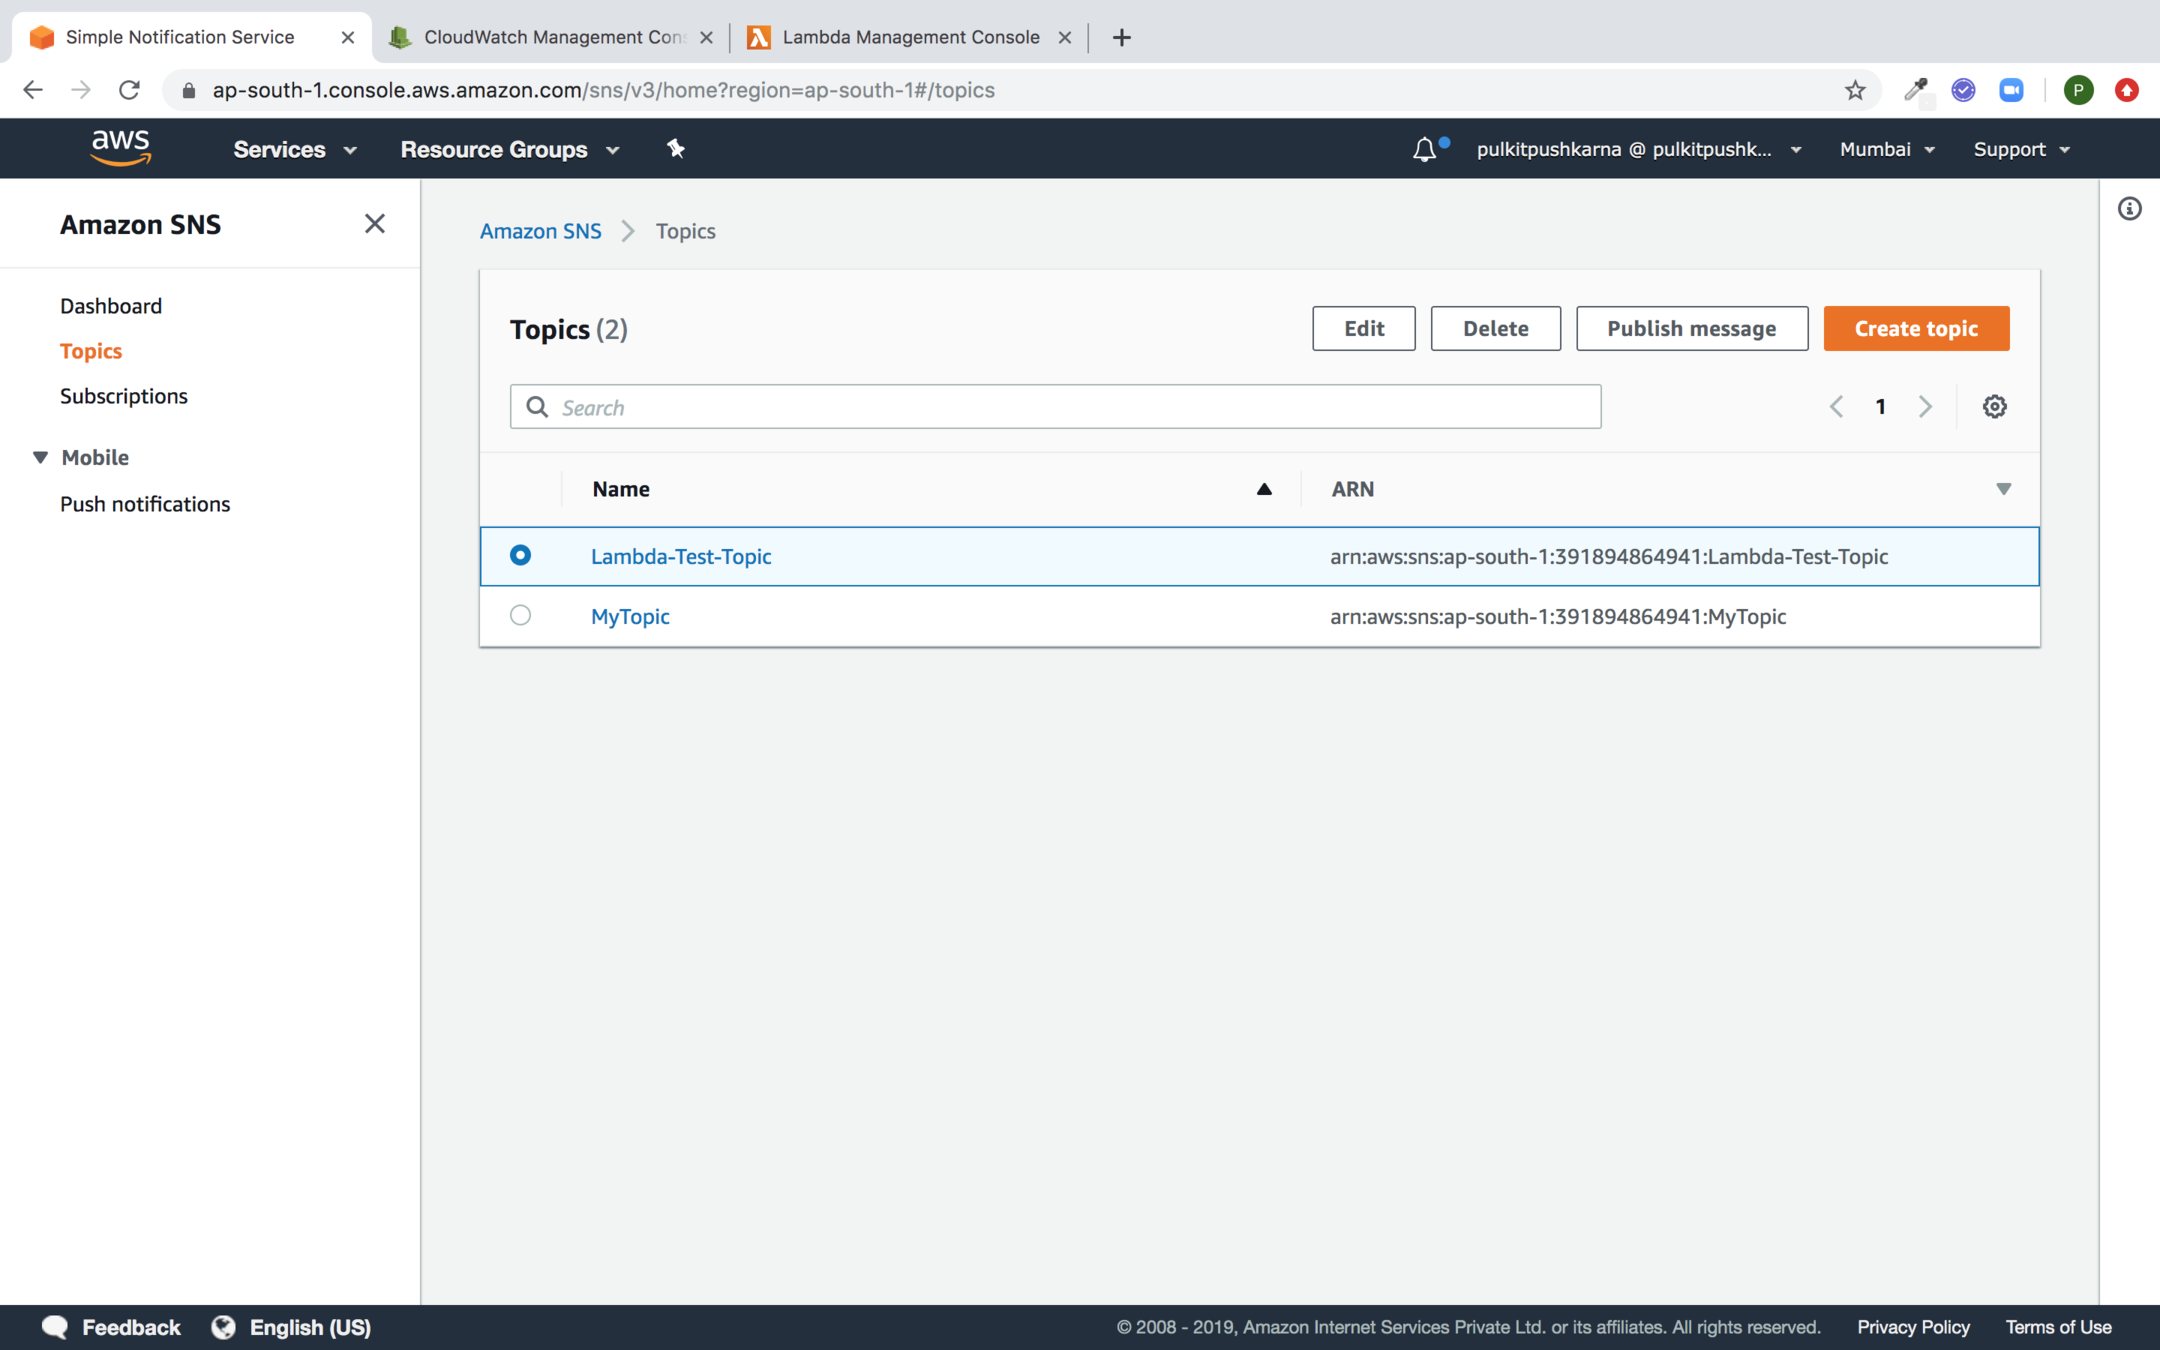2160x1350 pixels.
Task: Open the table preferences gear icon
Action: coord(1994,407)
